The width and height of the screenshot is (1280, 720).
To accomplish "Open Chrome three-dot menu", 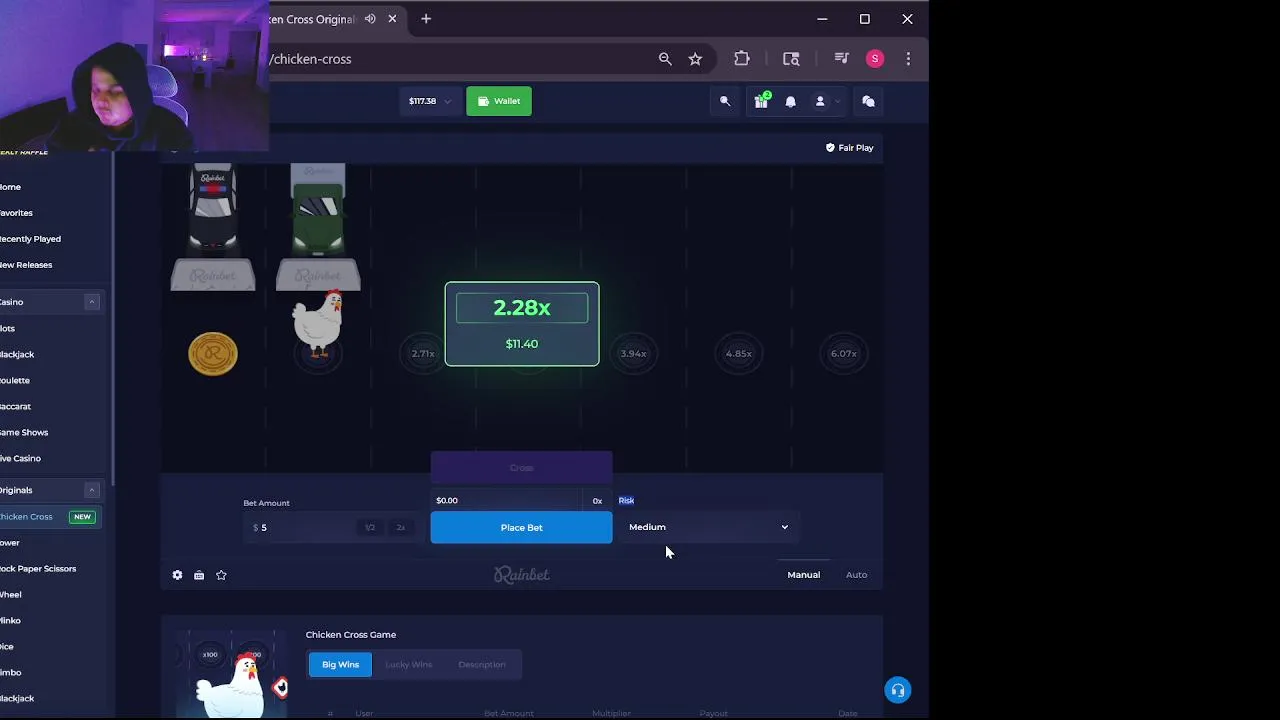I will pyautogui.click(x=908, y=59).
